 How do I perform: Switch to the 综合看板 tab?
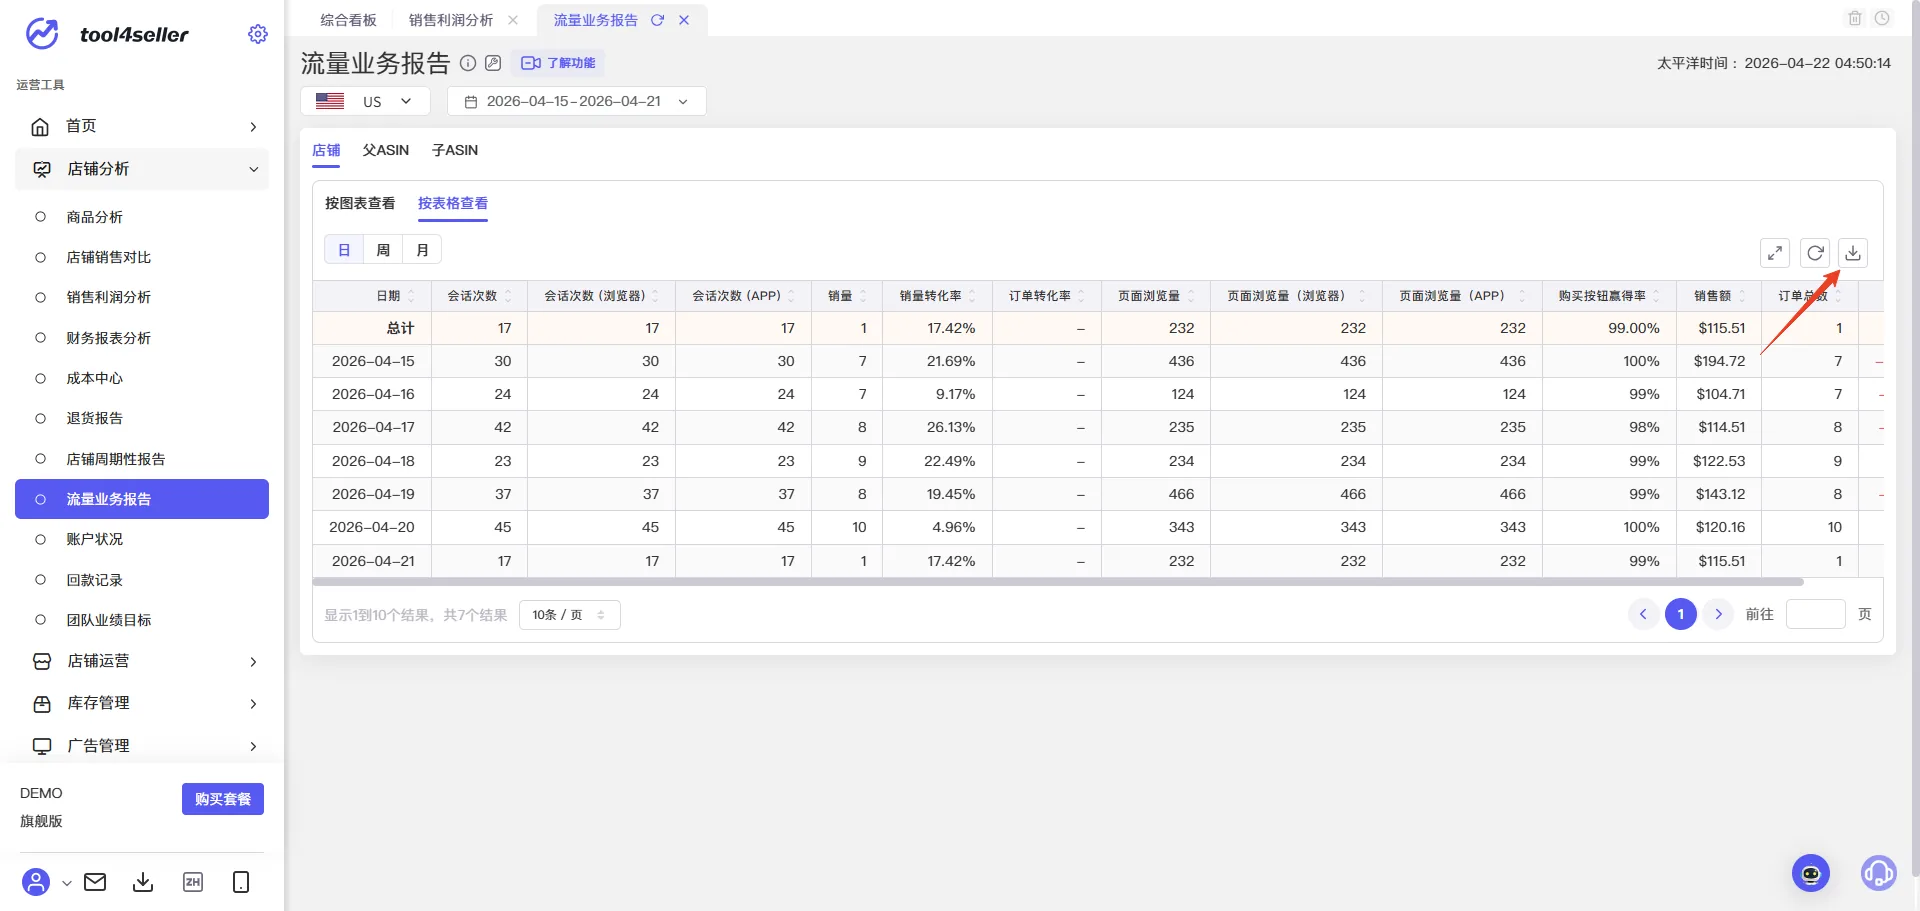point(348,20)
